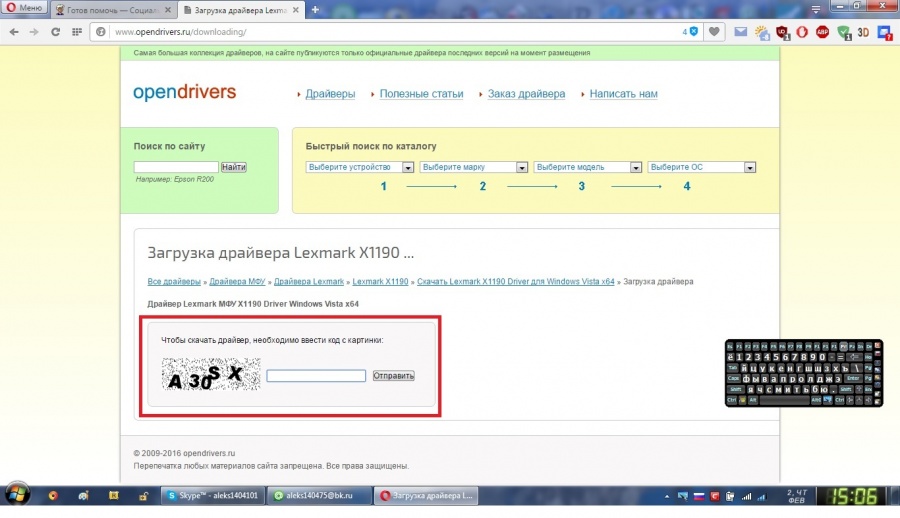Screen dimensions: 900x518
Task: Click the backspace arrow key on the on-screen keyboard
Action: coord(855,357)
